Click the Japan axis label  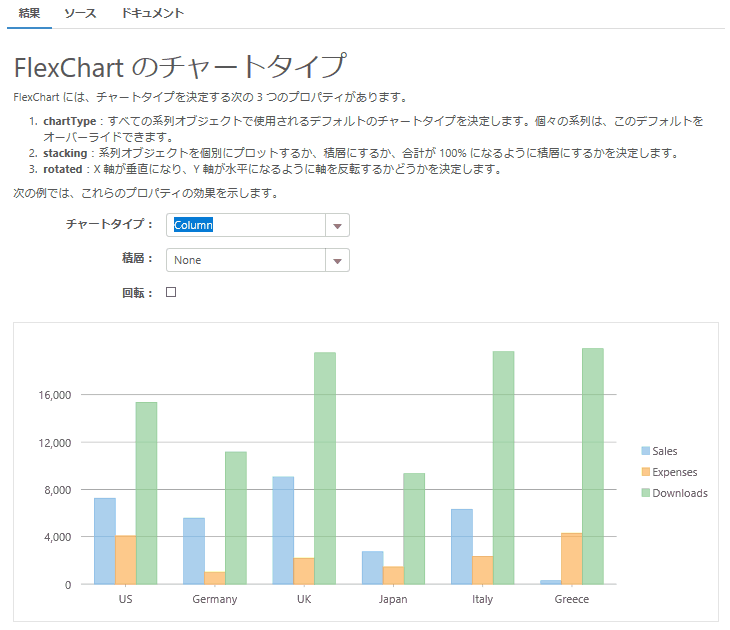(393, 599)
